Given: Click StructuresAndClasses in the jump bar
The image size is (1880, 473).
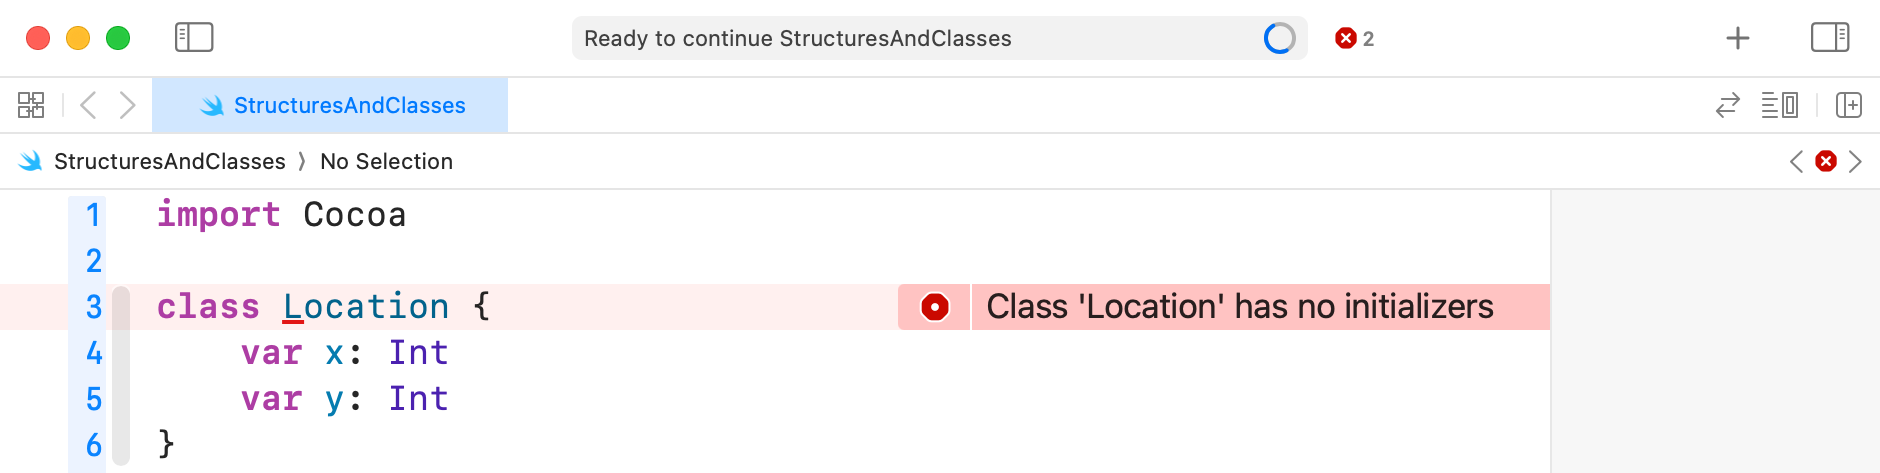Looking at the screenshot, I should coord(169,161).
